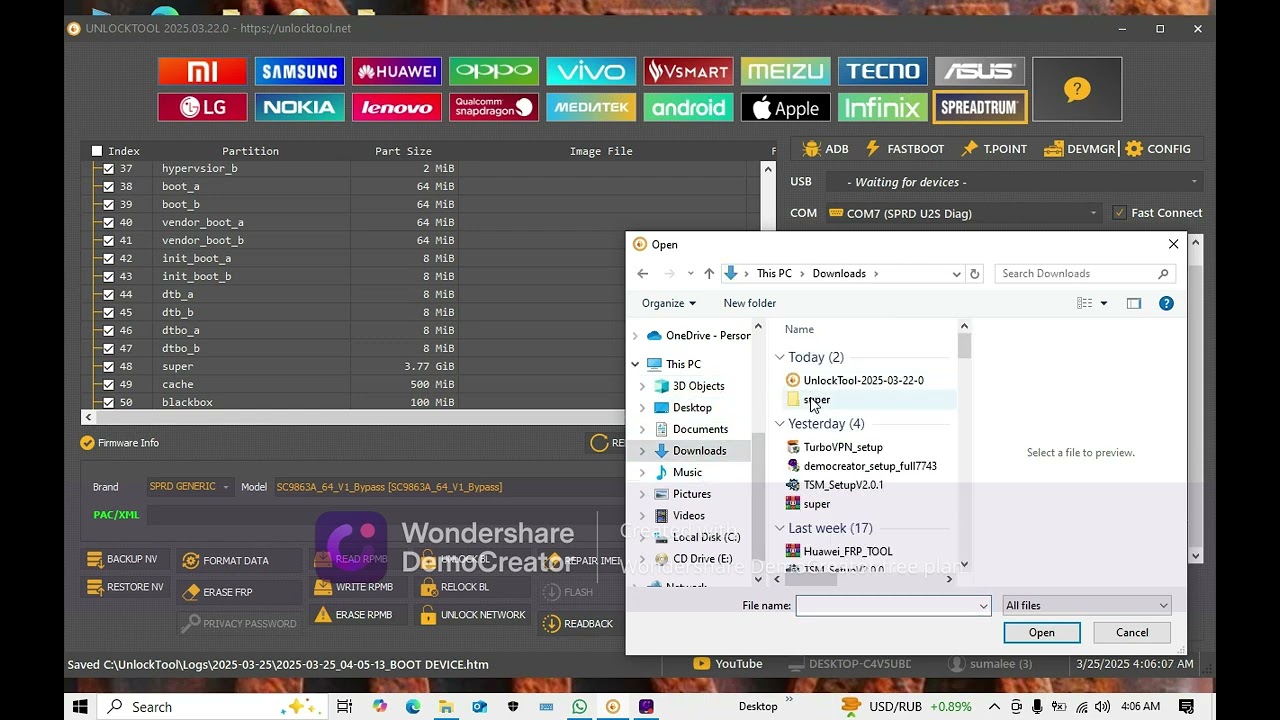Collapse the Last week group
The image size is (1280, 720).
[x=780, y=528]
